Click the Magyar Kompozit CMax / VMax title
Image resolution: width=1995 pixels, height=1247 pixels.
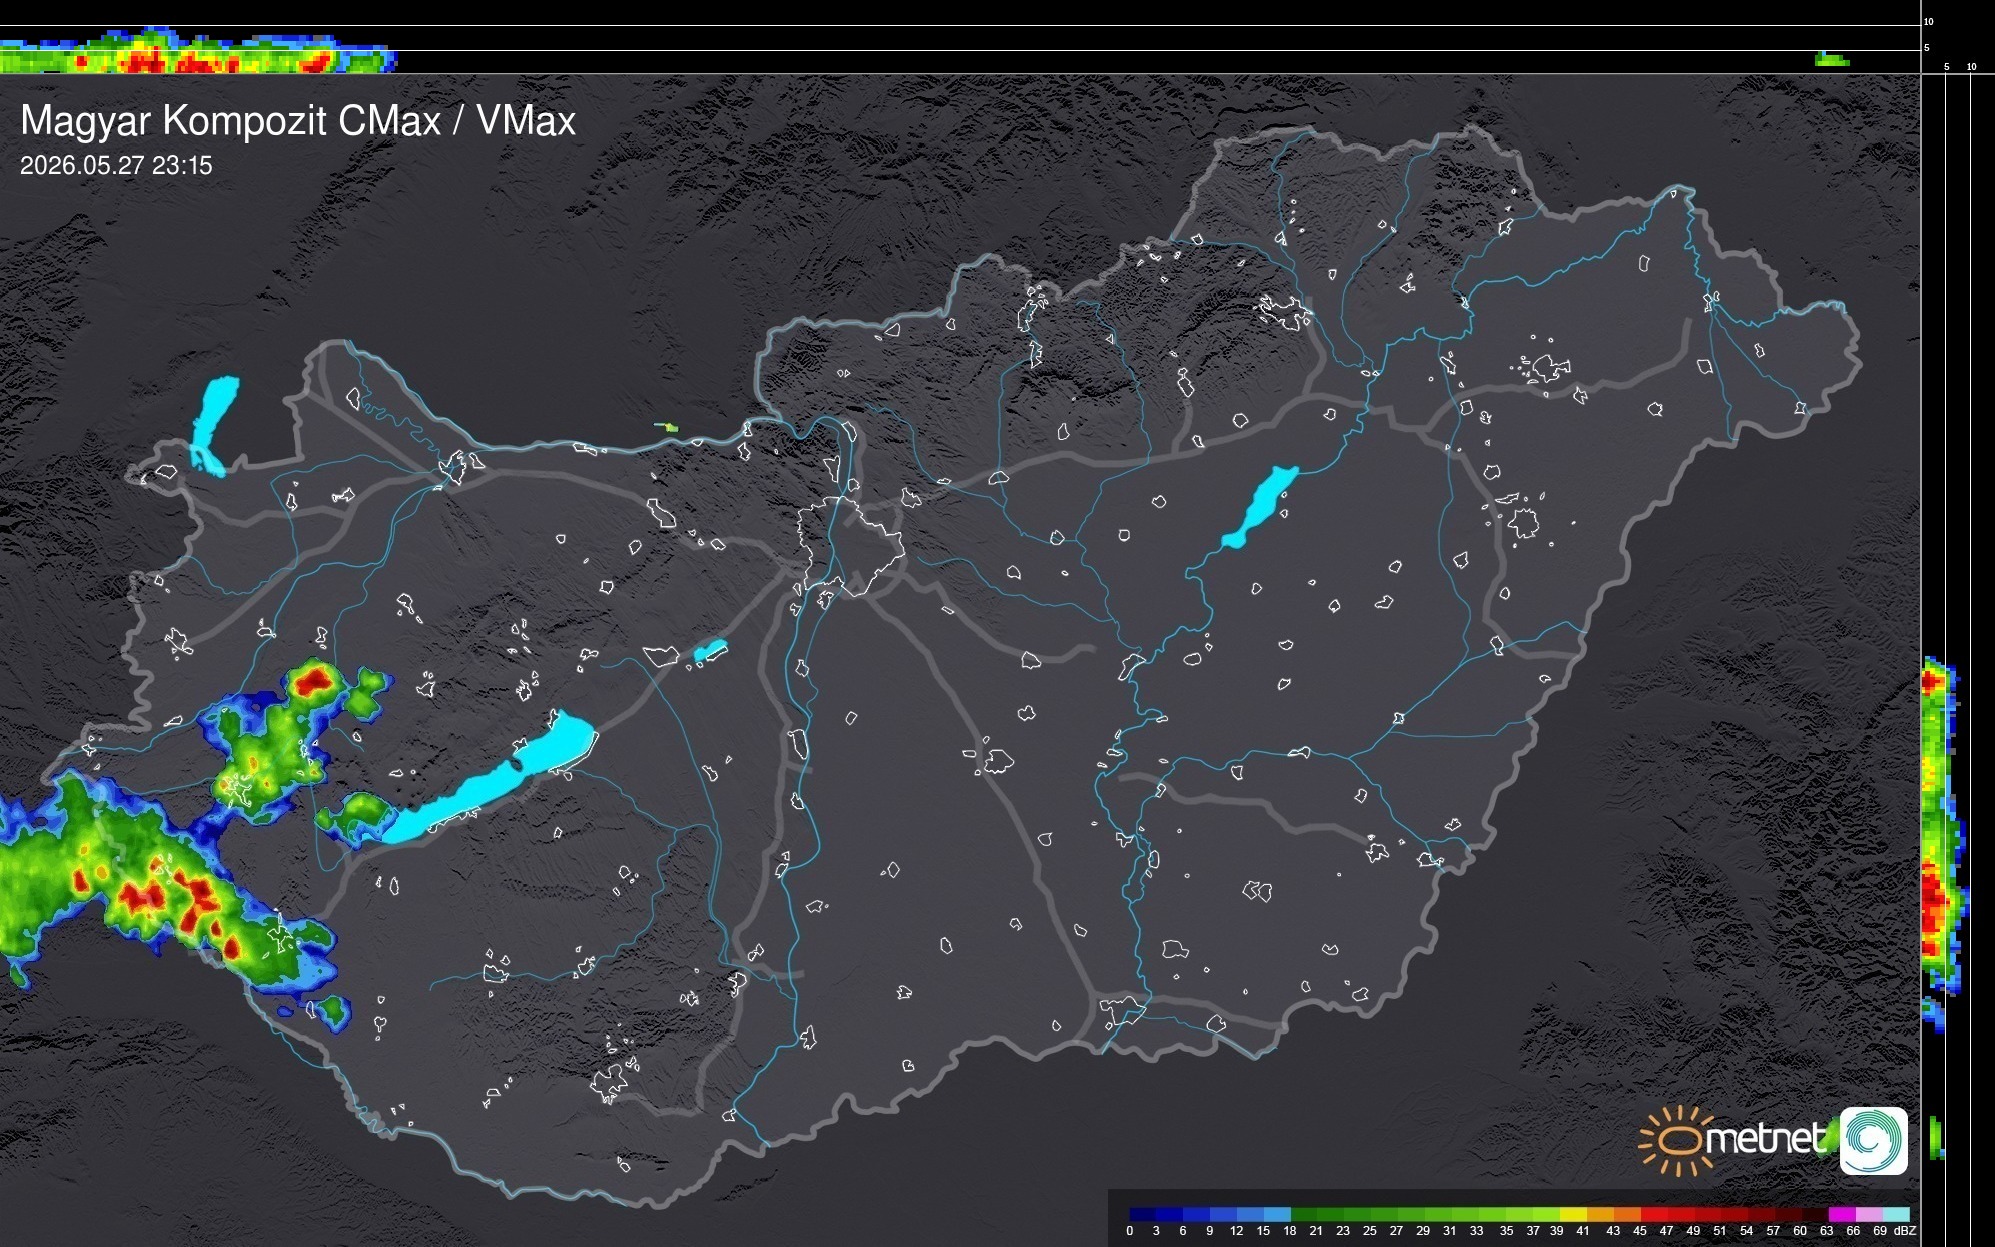(298, 121)
